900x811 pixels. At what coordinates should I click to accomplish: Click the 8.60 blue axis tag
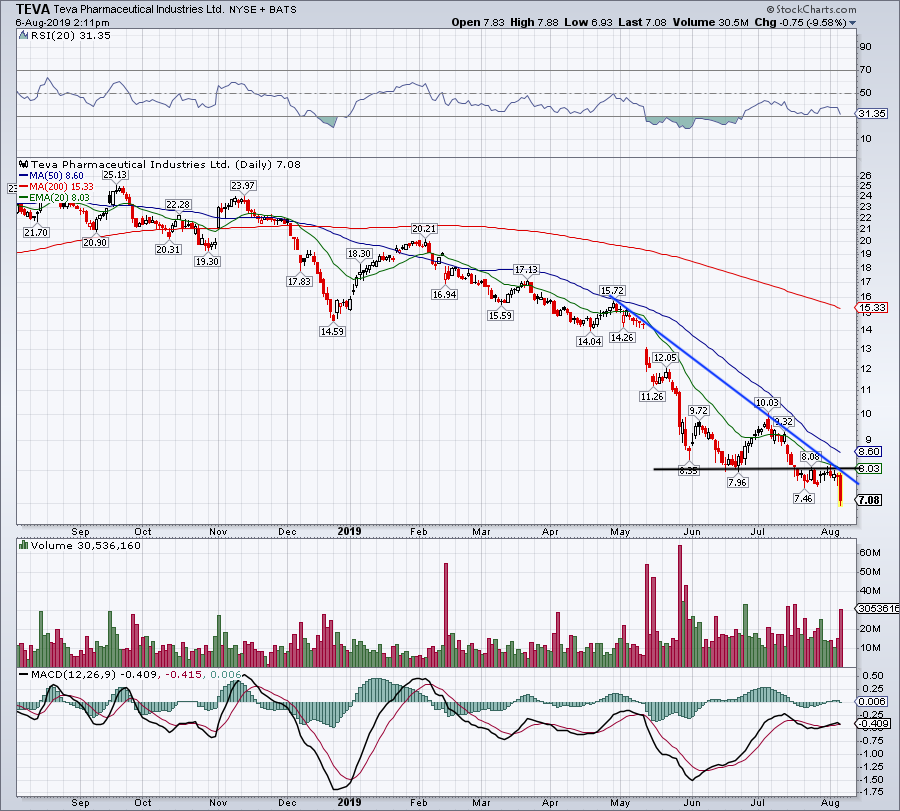869,452
